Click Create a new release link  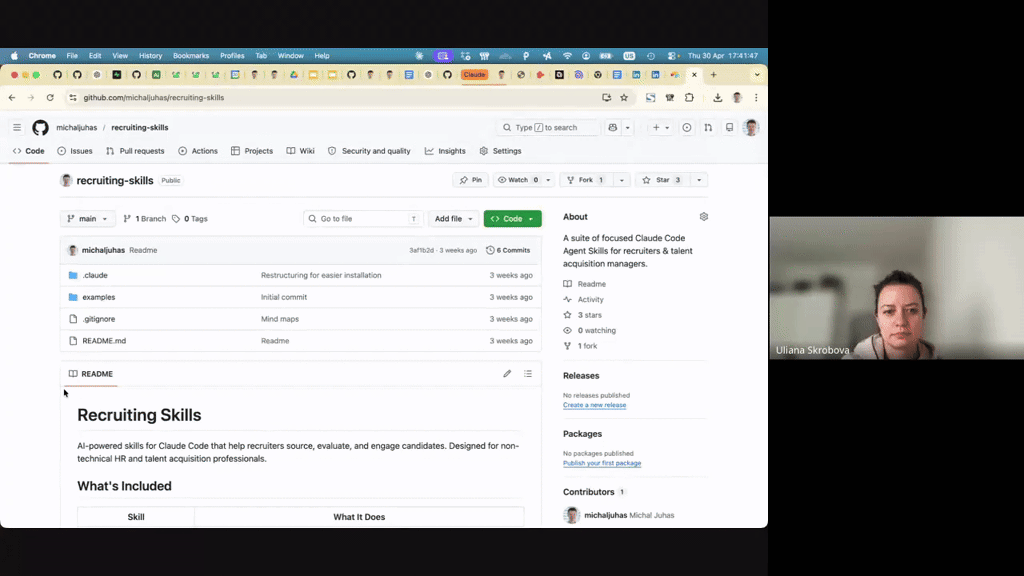594,405
